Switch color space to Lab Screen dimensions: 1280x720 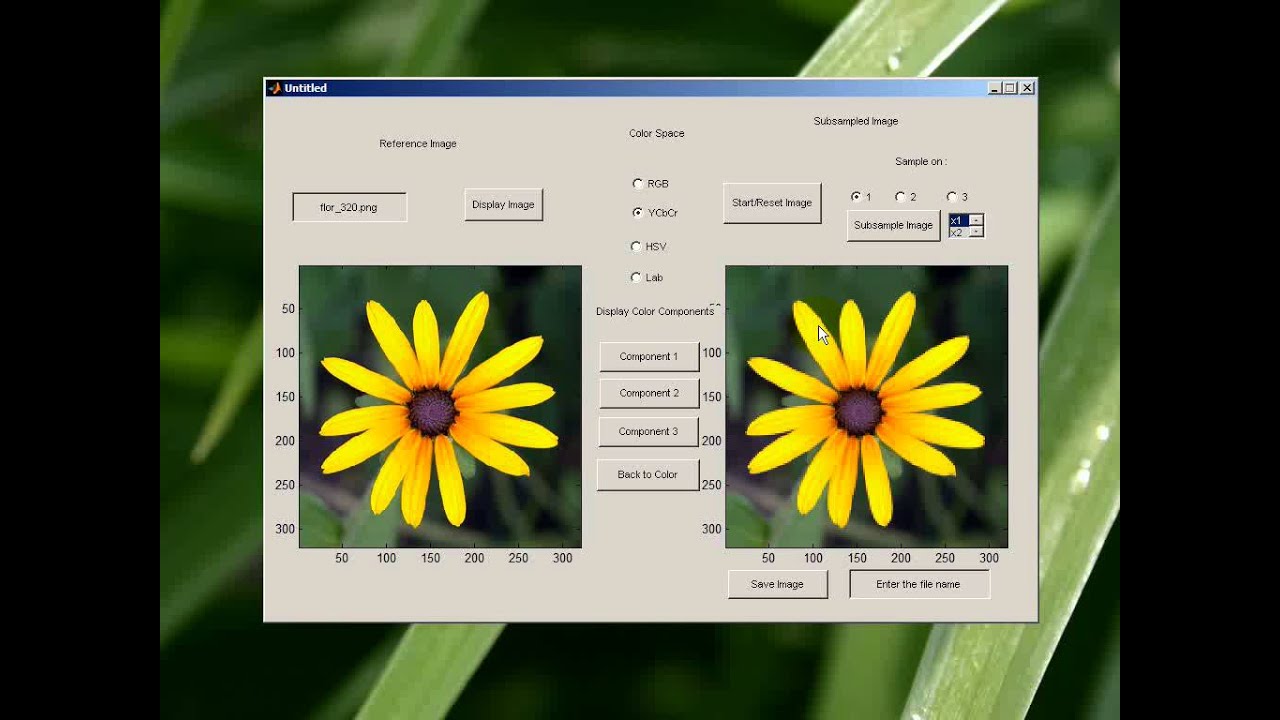point(636,277)
